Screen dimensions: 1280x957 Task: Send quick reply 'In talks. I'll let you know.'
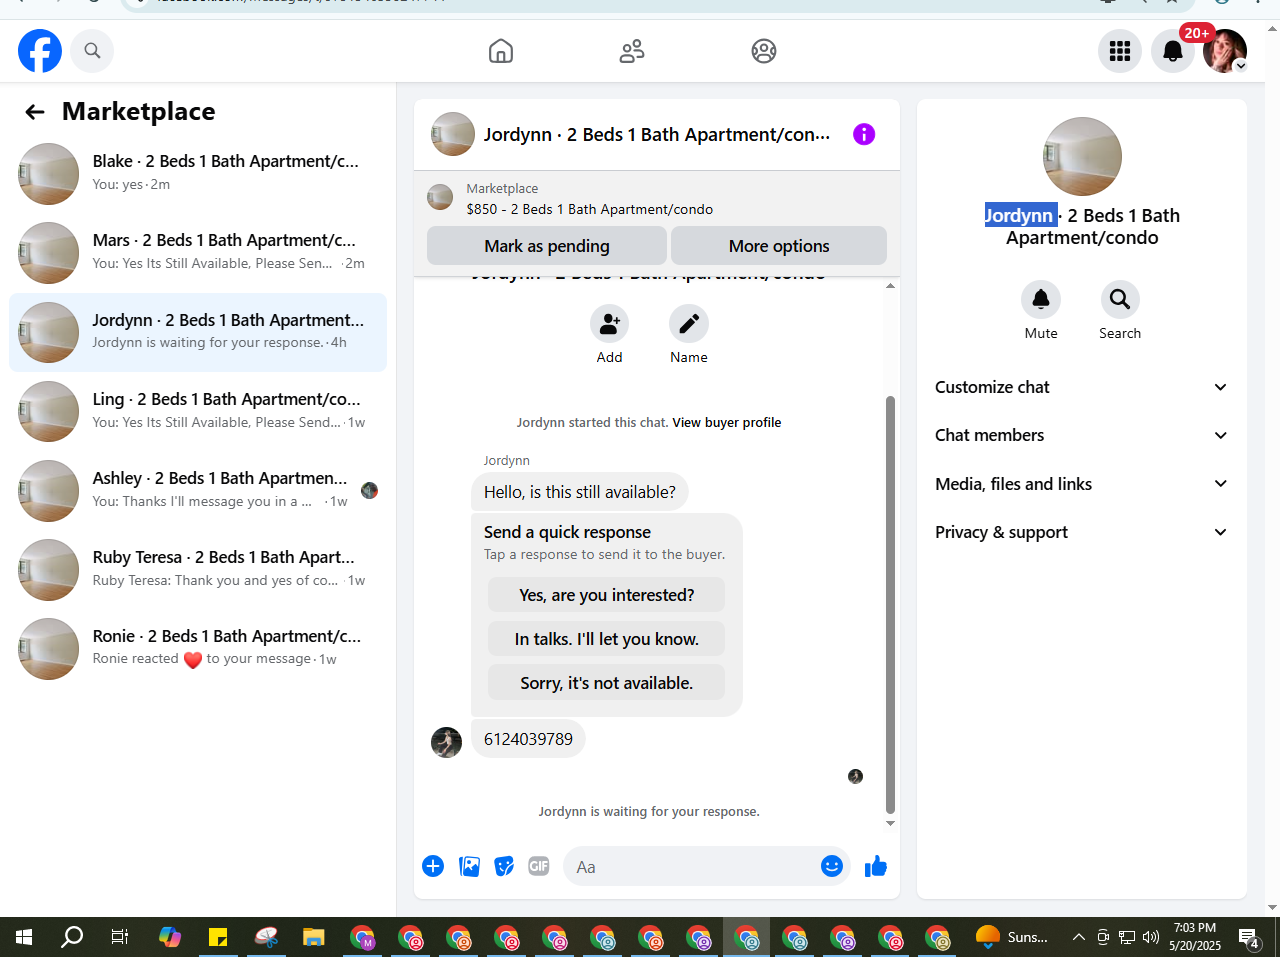tap(606, 639)
